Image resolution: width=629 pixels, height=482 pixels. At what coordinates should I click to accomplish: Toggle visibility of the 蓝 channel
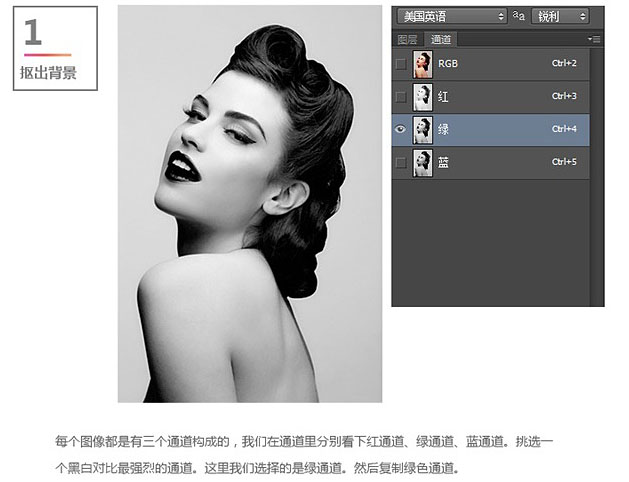pyautogui.click(x=400, y=162)
